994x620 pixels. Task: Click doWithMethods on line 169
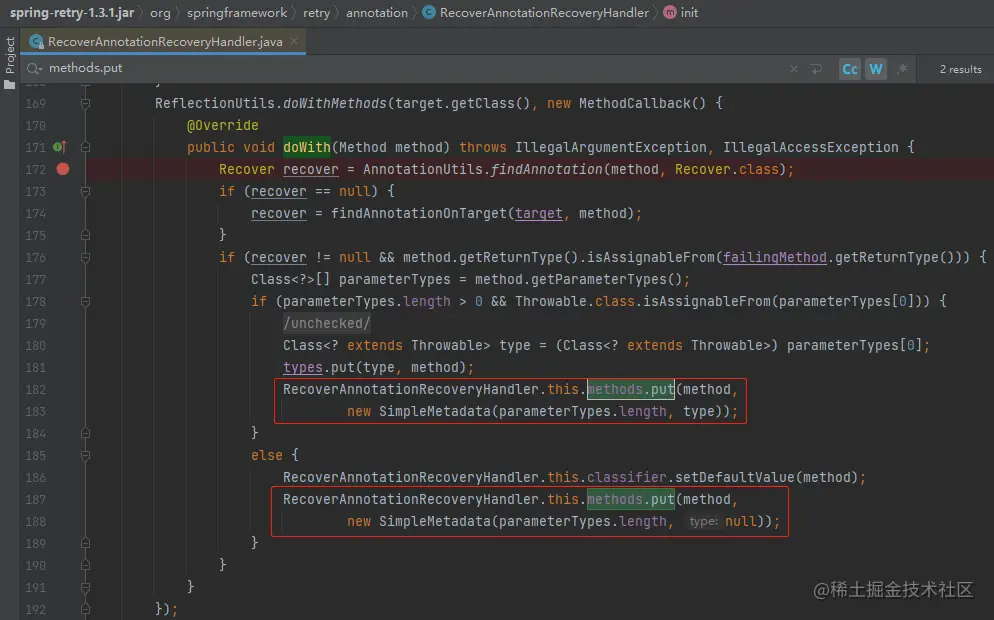click(335, 103)
